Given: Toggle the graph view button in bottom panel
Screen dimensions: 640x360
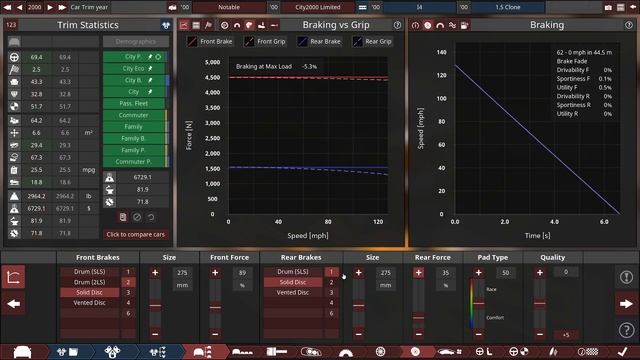Looking at the screenshot, I should tap(13, 277).
